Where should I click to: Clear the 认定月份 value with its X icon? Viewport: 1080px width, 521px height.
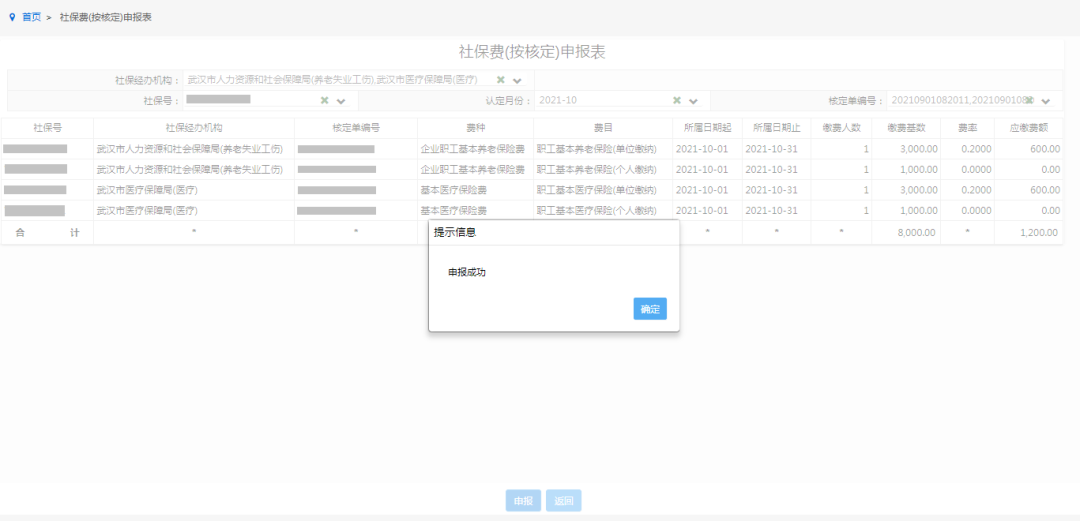(677, 101)
